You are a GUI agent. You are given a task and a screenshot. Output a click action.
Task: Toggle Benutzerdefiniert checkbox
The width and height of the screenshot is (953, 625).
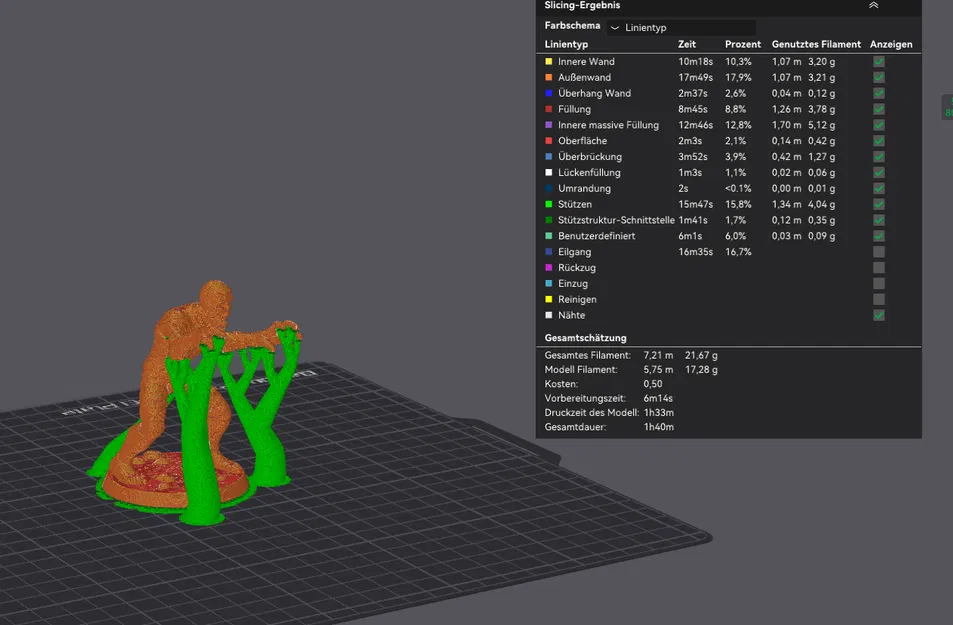tap(879, 235)
